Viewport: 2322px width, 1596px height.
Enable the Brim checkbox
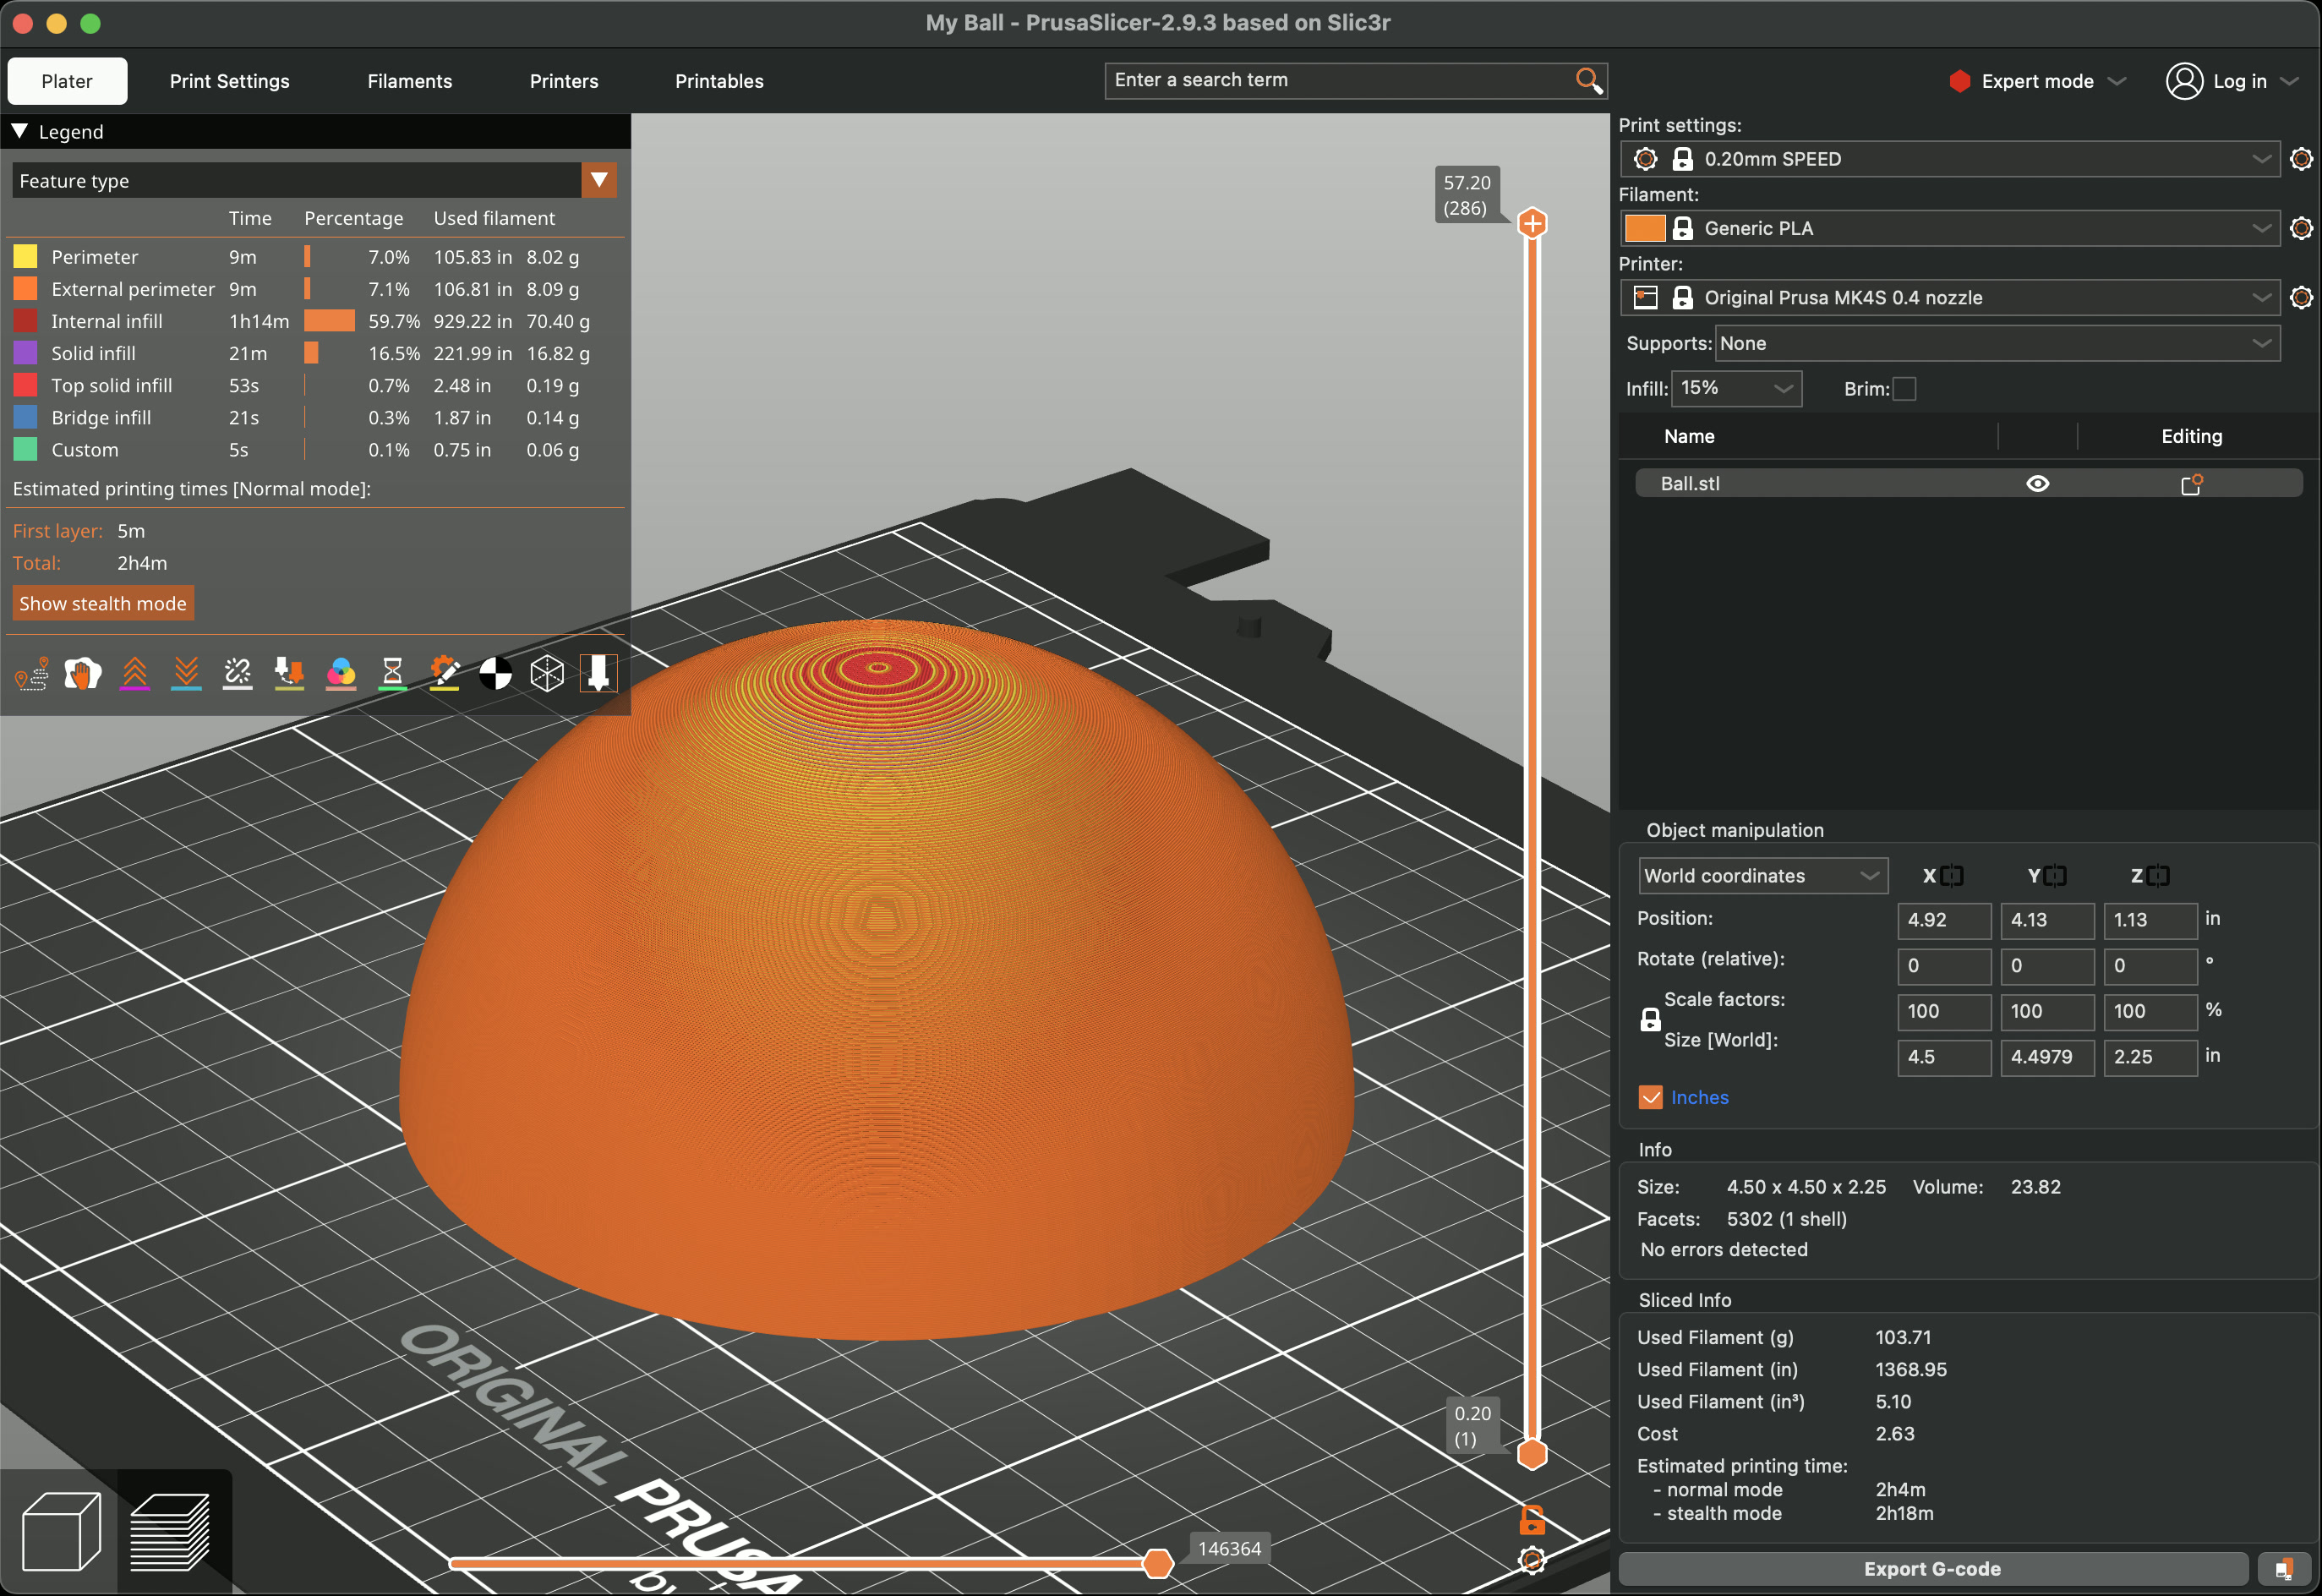point(1904,389)
